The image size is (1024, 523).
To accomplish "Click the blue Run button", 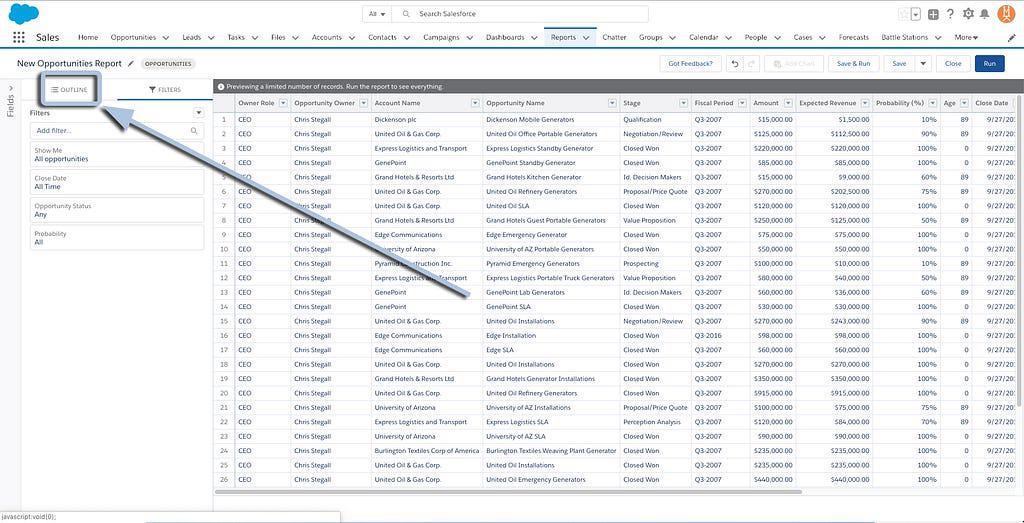I will [989, 63].
